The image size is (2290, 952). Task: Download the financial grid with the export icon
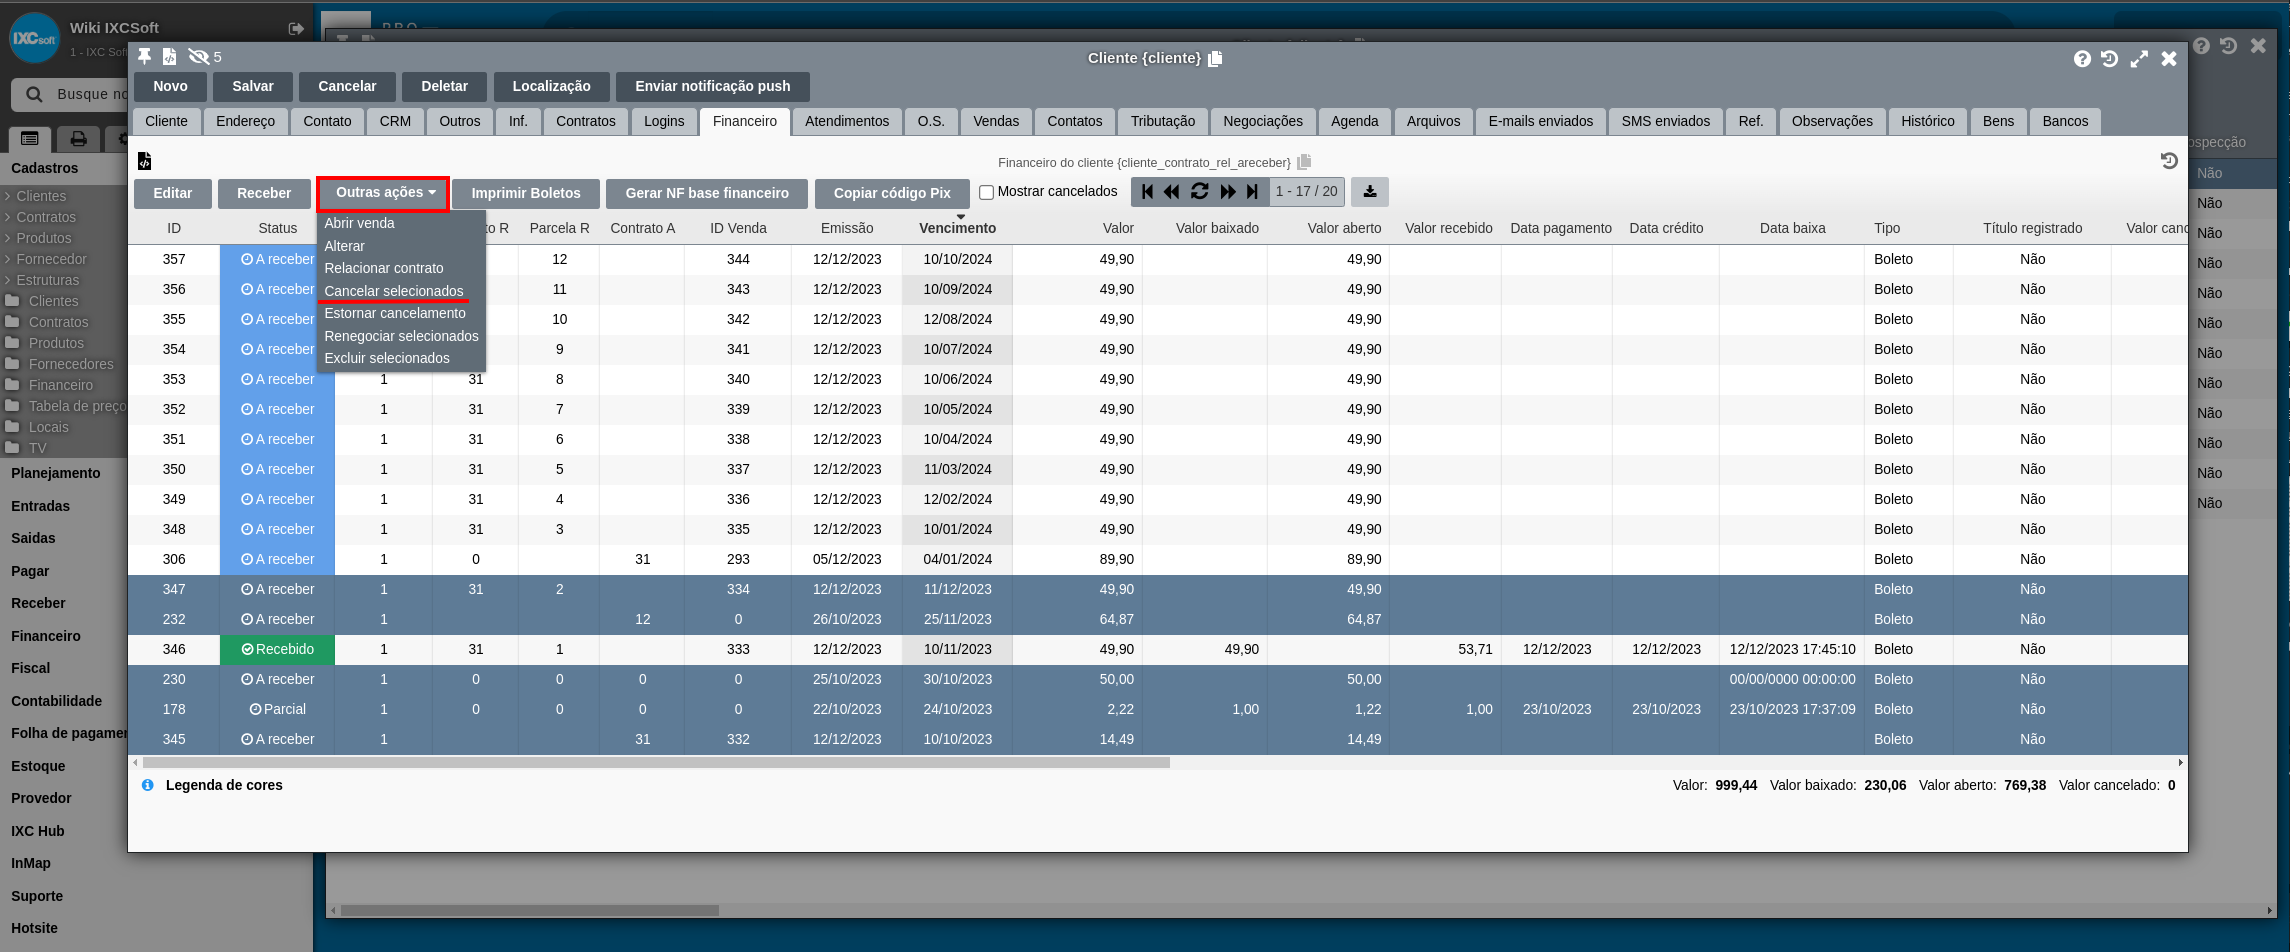point(1369,191)
